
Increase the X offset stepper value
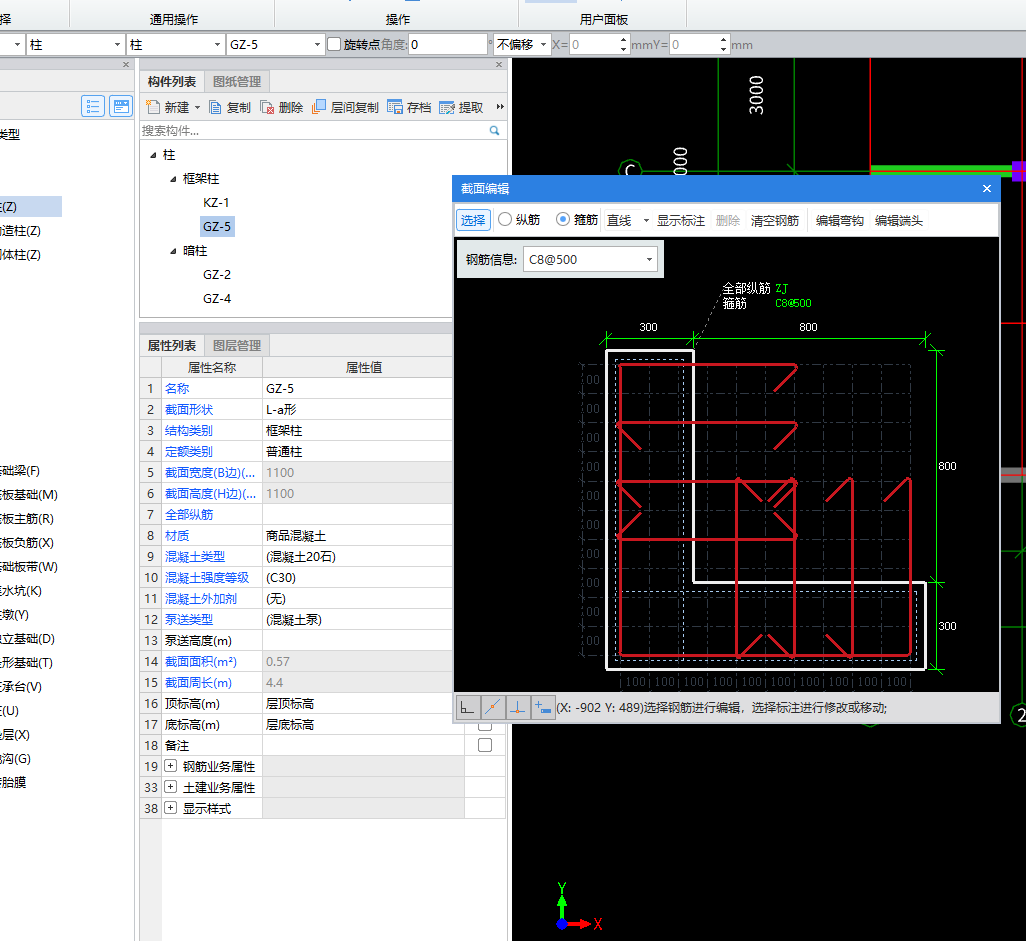tap(623, 40)
